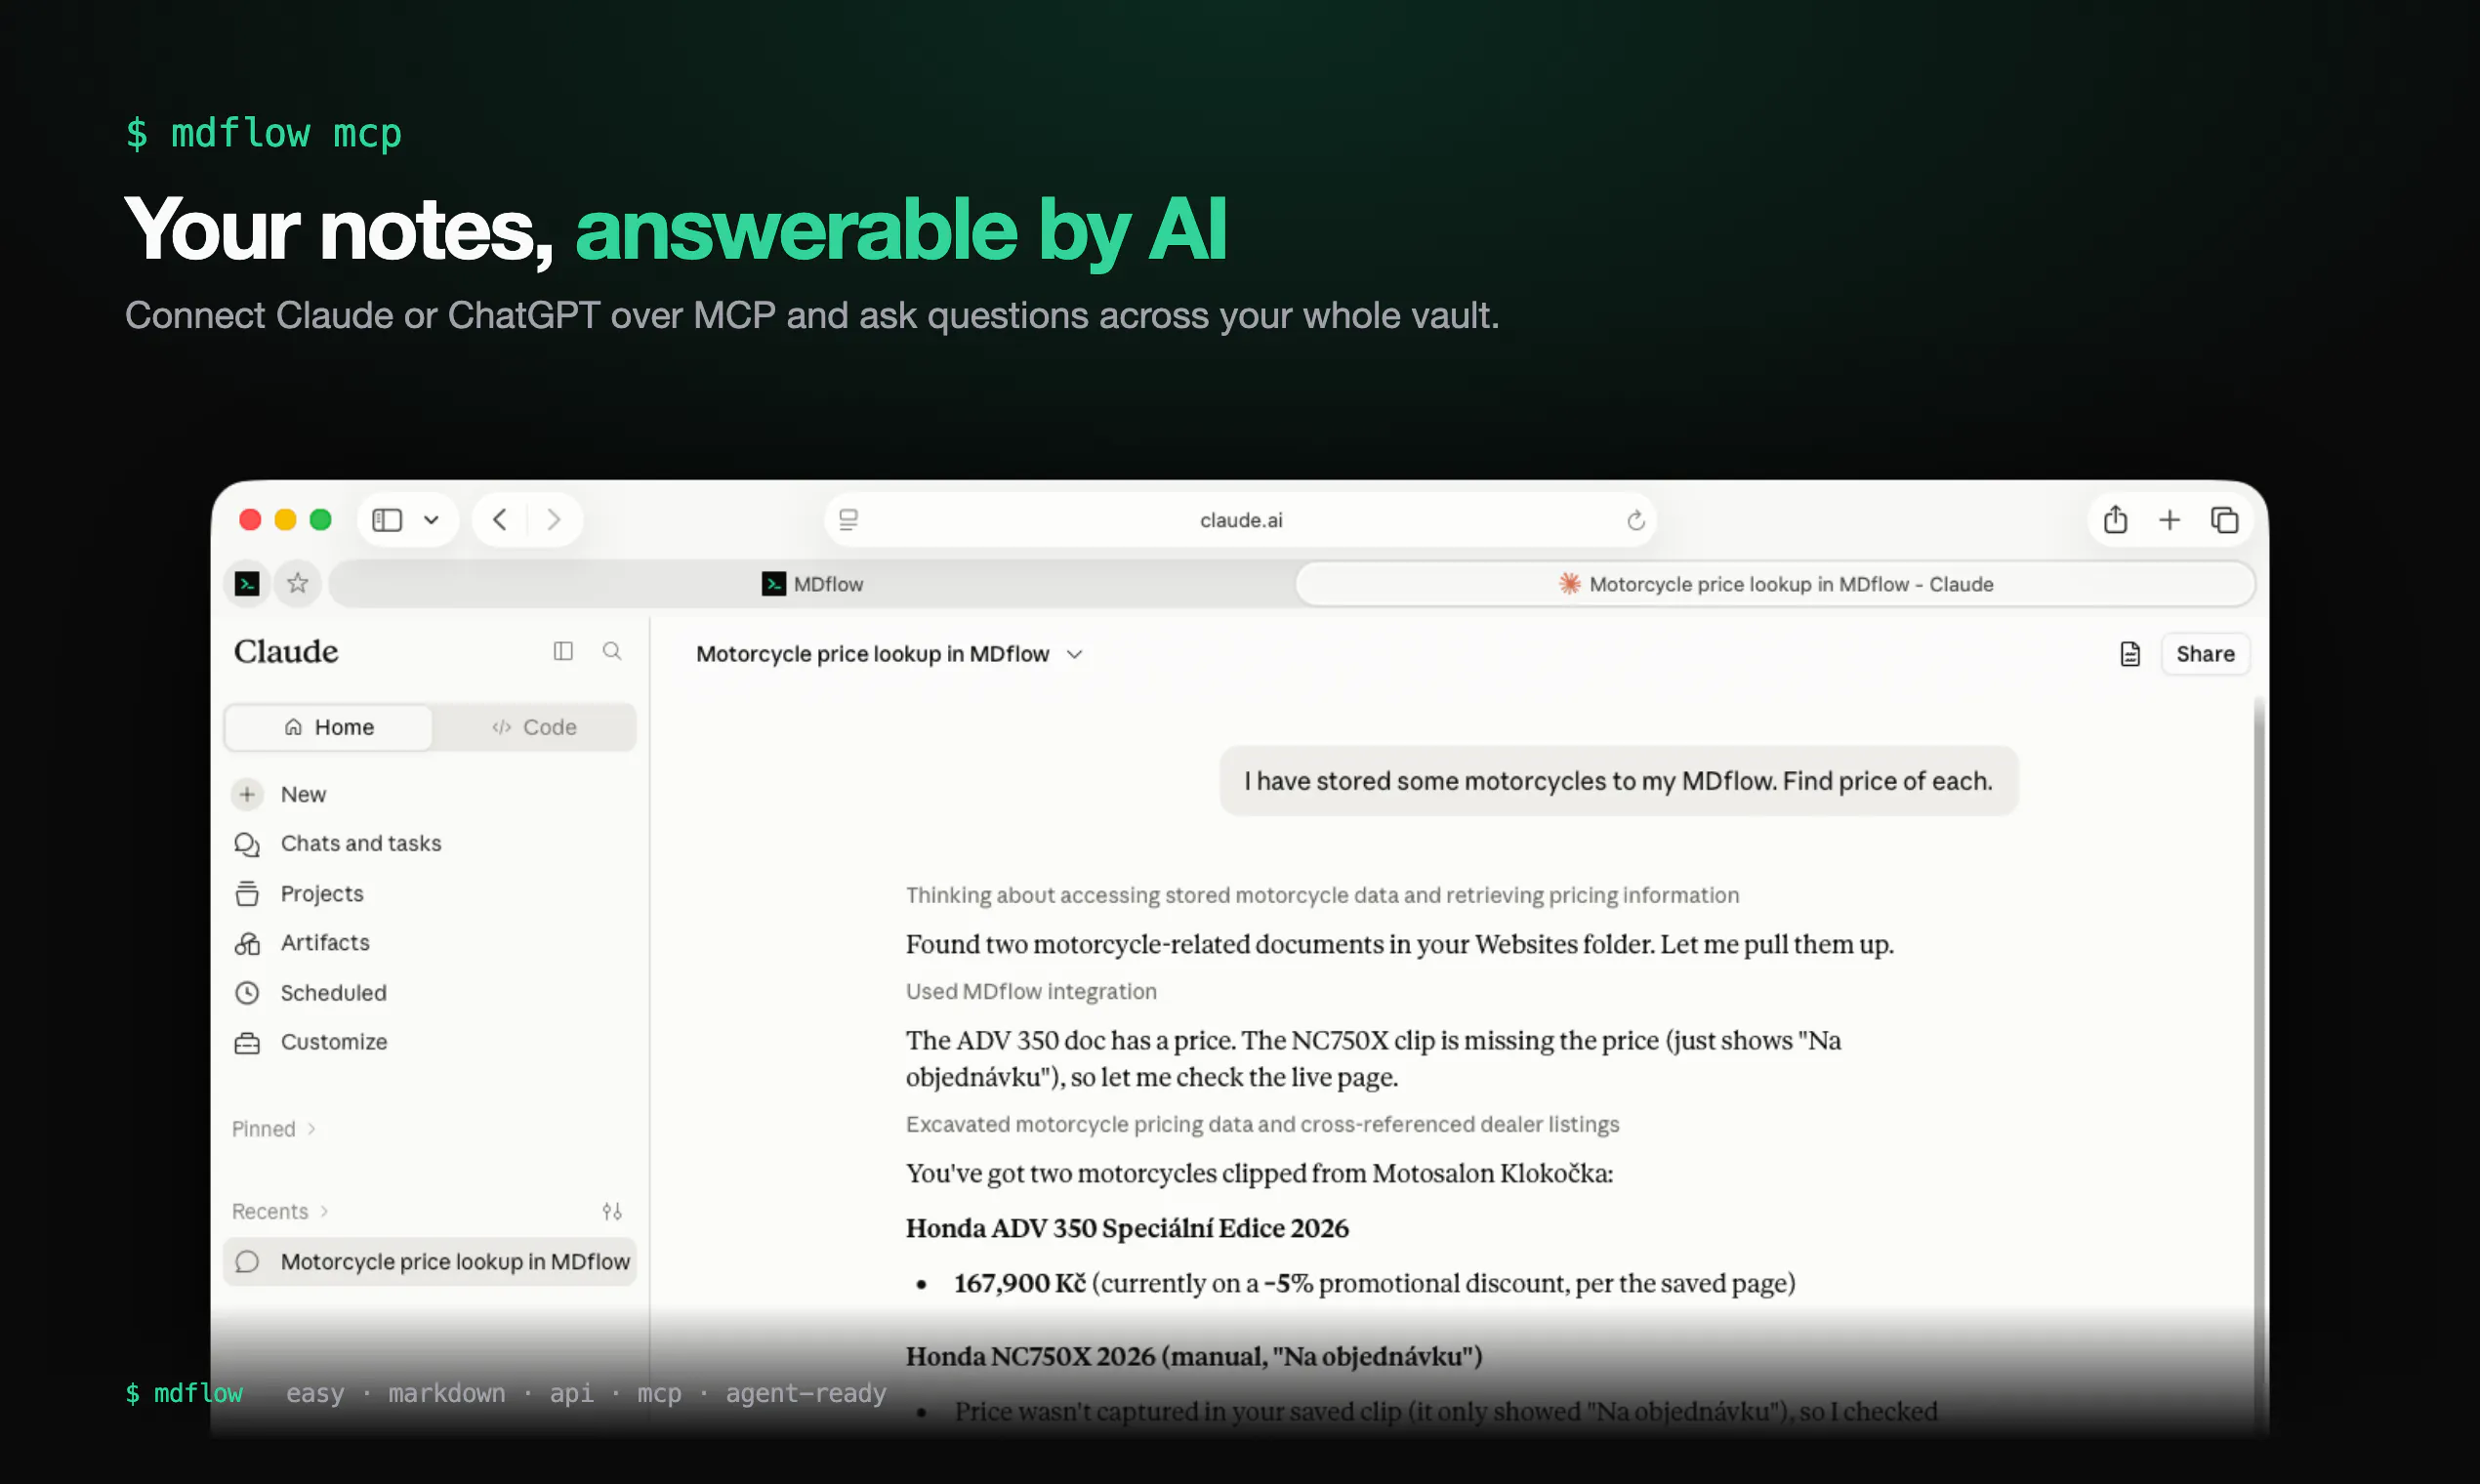This screenshot has height=1484, width=2480.
Task: Click the Customize briefcase icon
Action: tap(247, 1043)
